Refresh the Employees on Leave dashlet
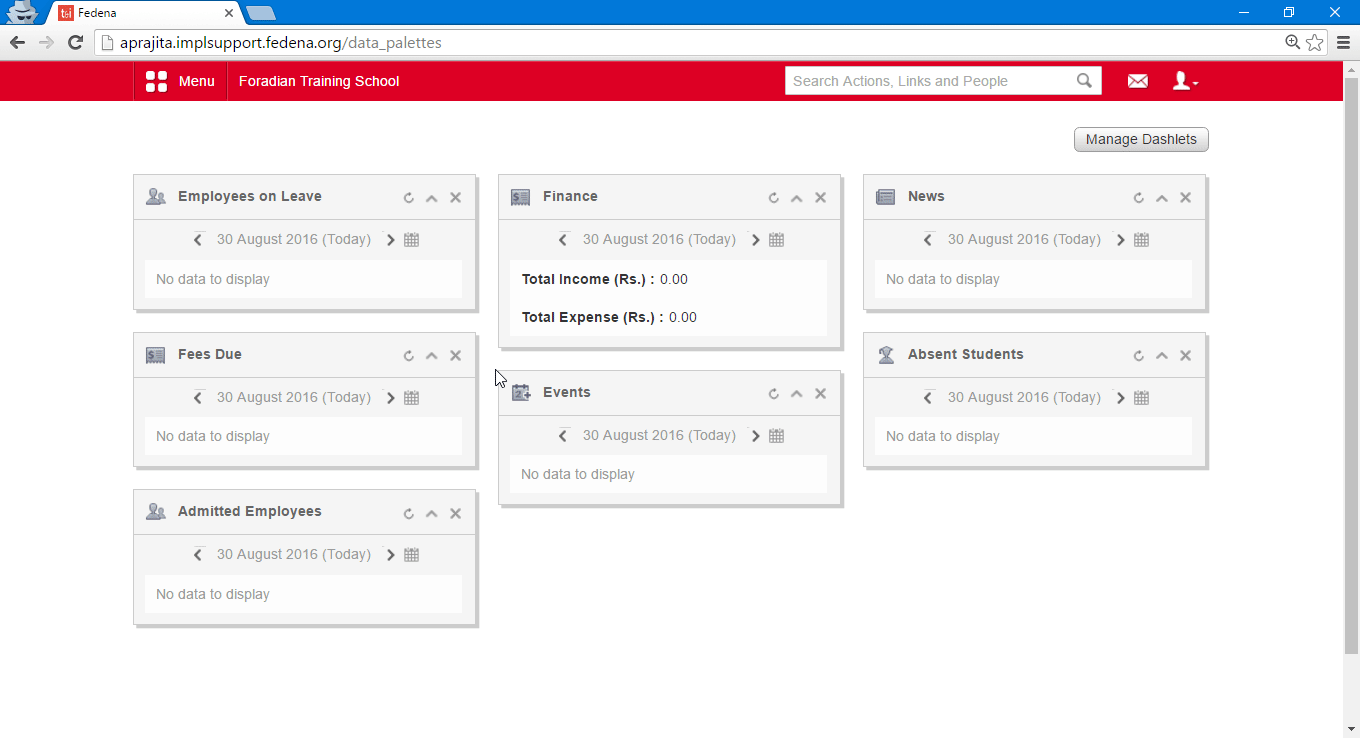This screenshot has height=738, width=1360. 409,198
